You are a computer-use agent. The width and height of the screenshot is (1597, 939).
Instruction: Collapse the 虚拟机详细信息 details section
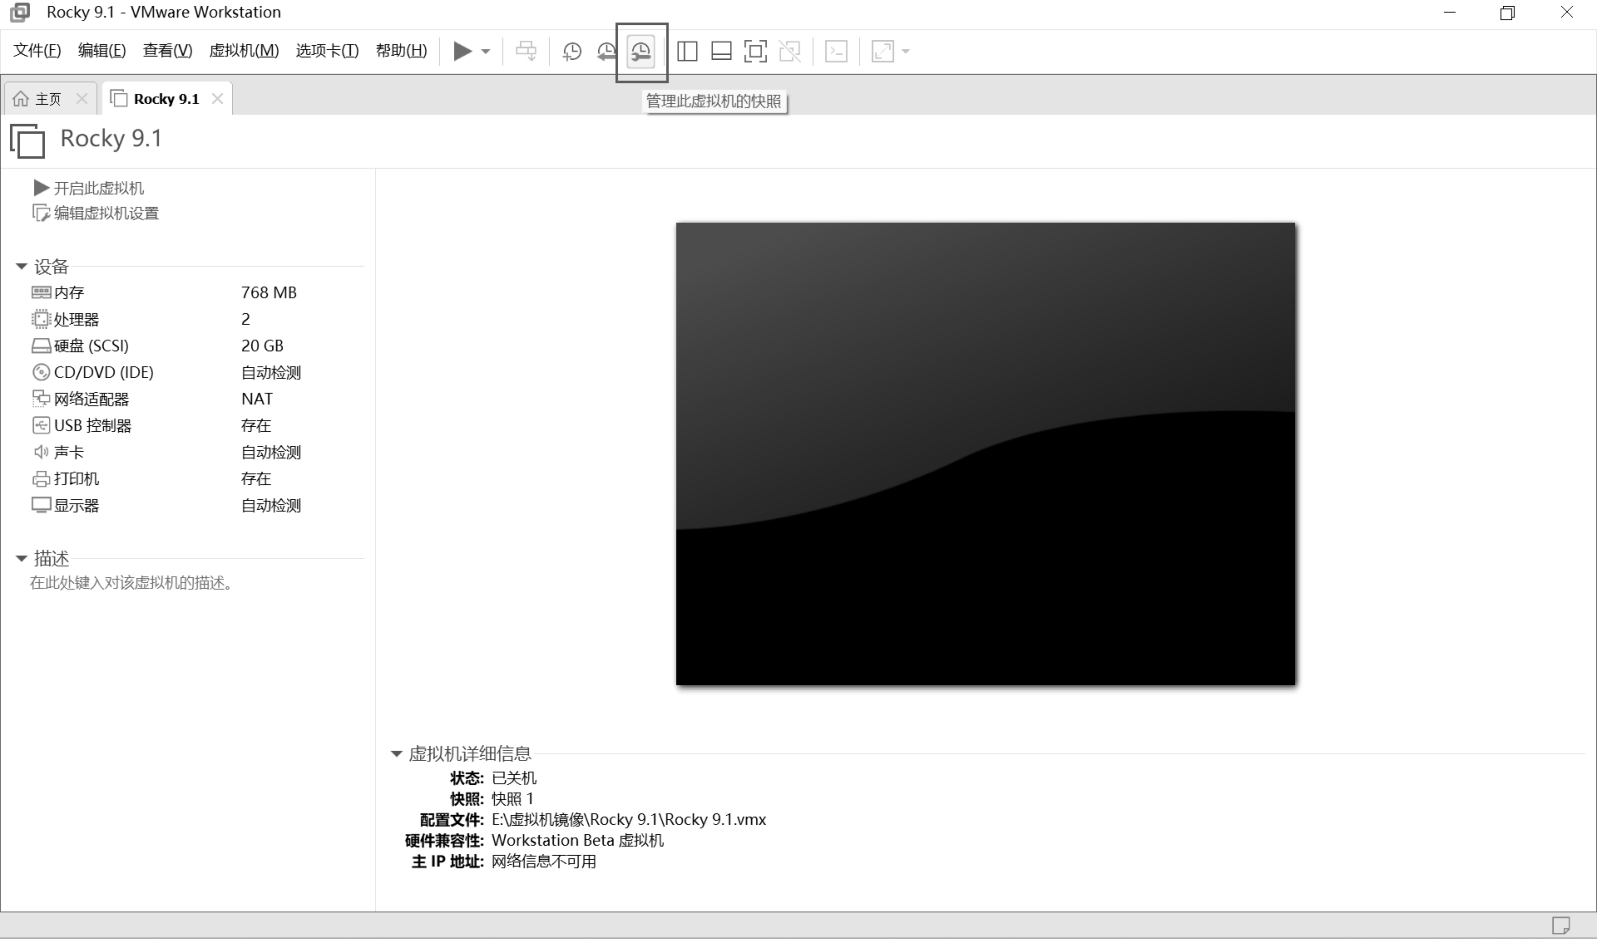[x=396, y=754]
